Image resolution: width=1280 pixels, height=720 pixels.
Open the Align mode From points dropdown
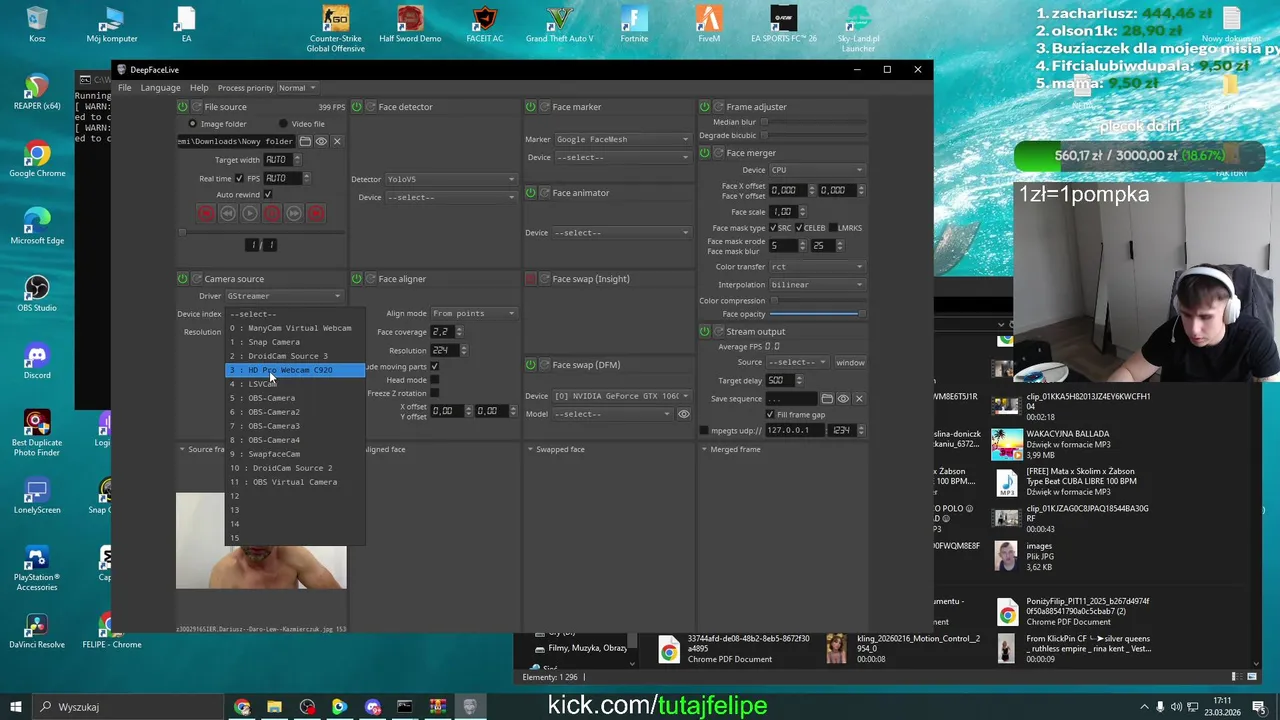474,313
